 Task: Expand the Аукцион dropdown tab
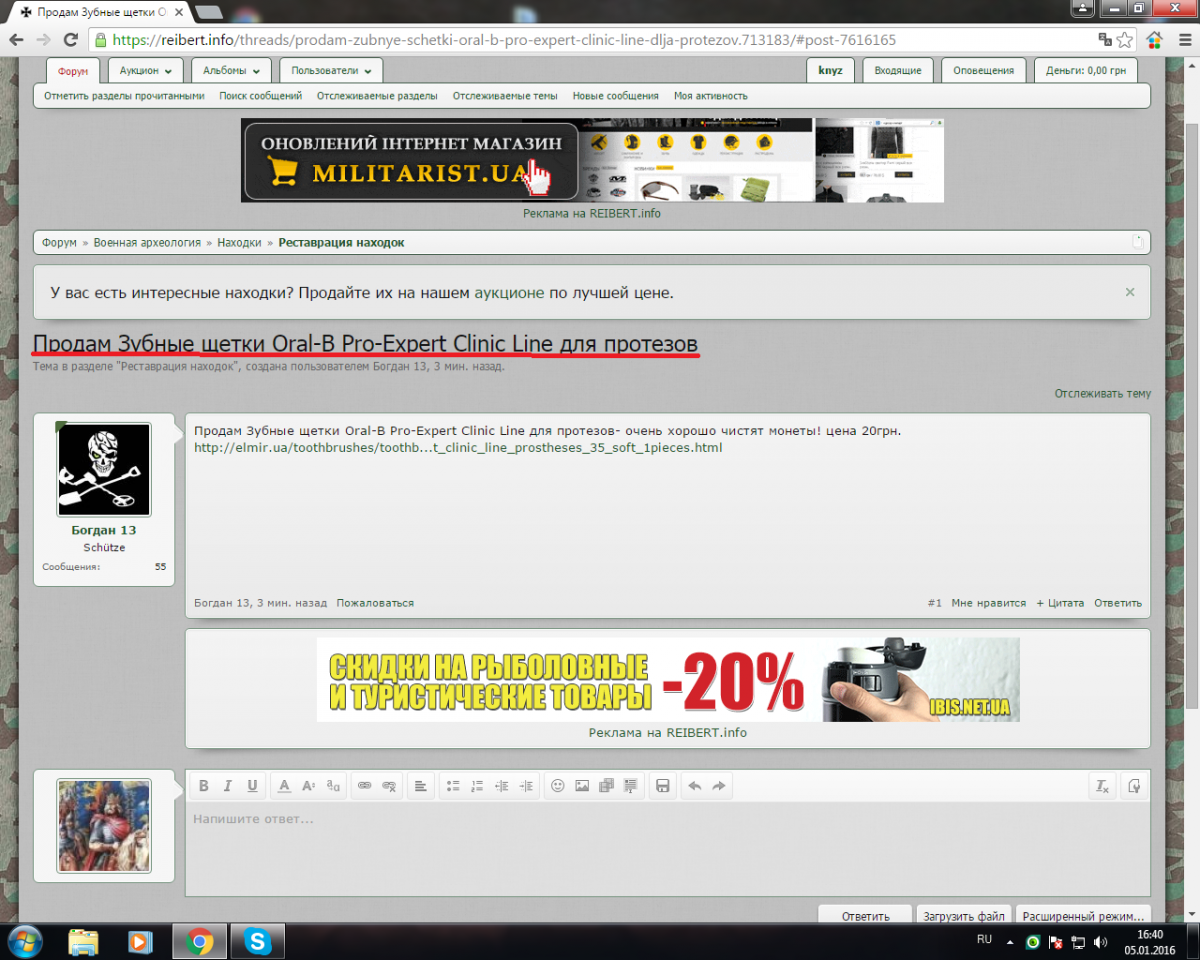tap(146, 70)
